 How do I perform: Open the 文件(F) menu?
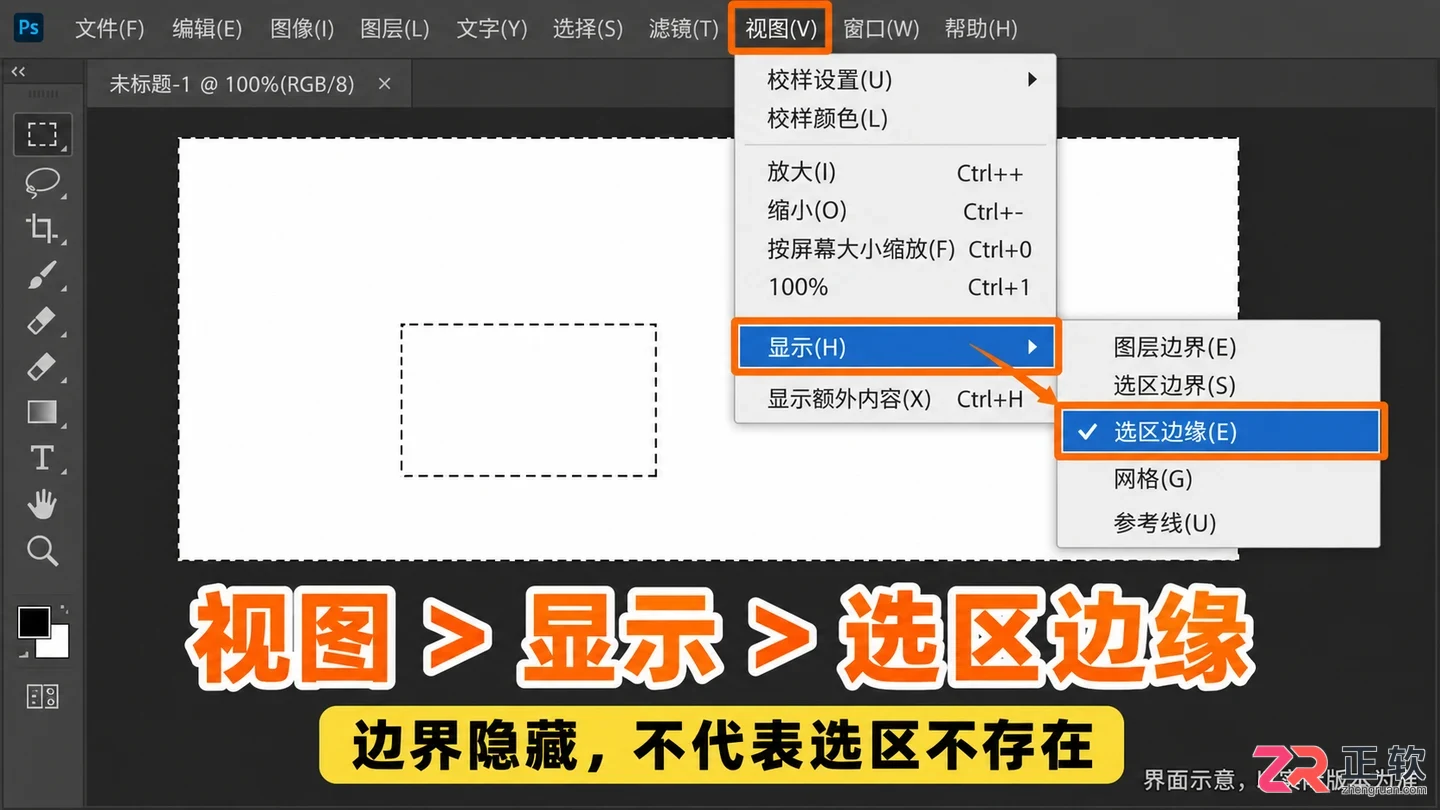point(110,29)
